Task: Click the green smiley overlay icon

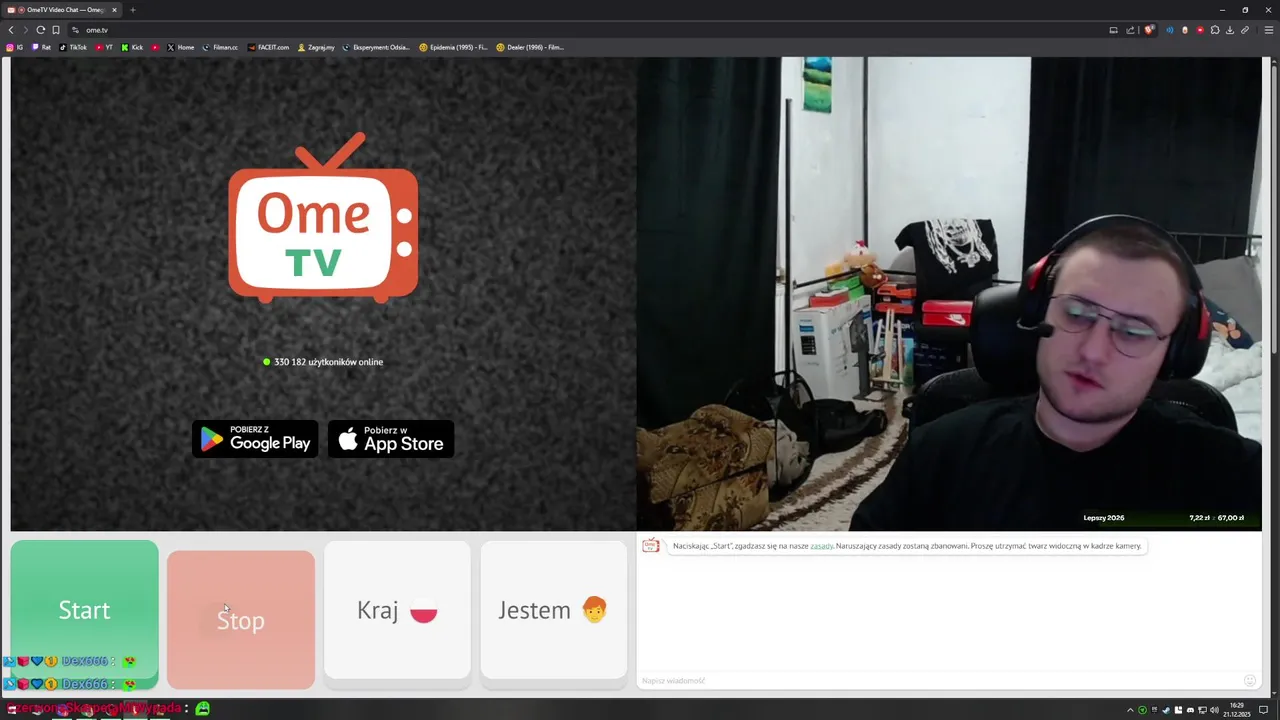Action: click(x=203, y=708)
